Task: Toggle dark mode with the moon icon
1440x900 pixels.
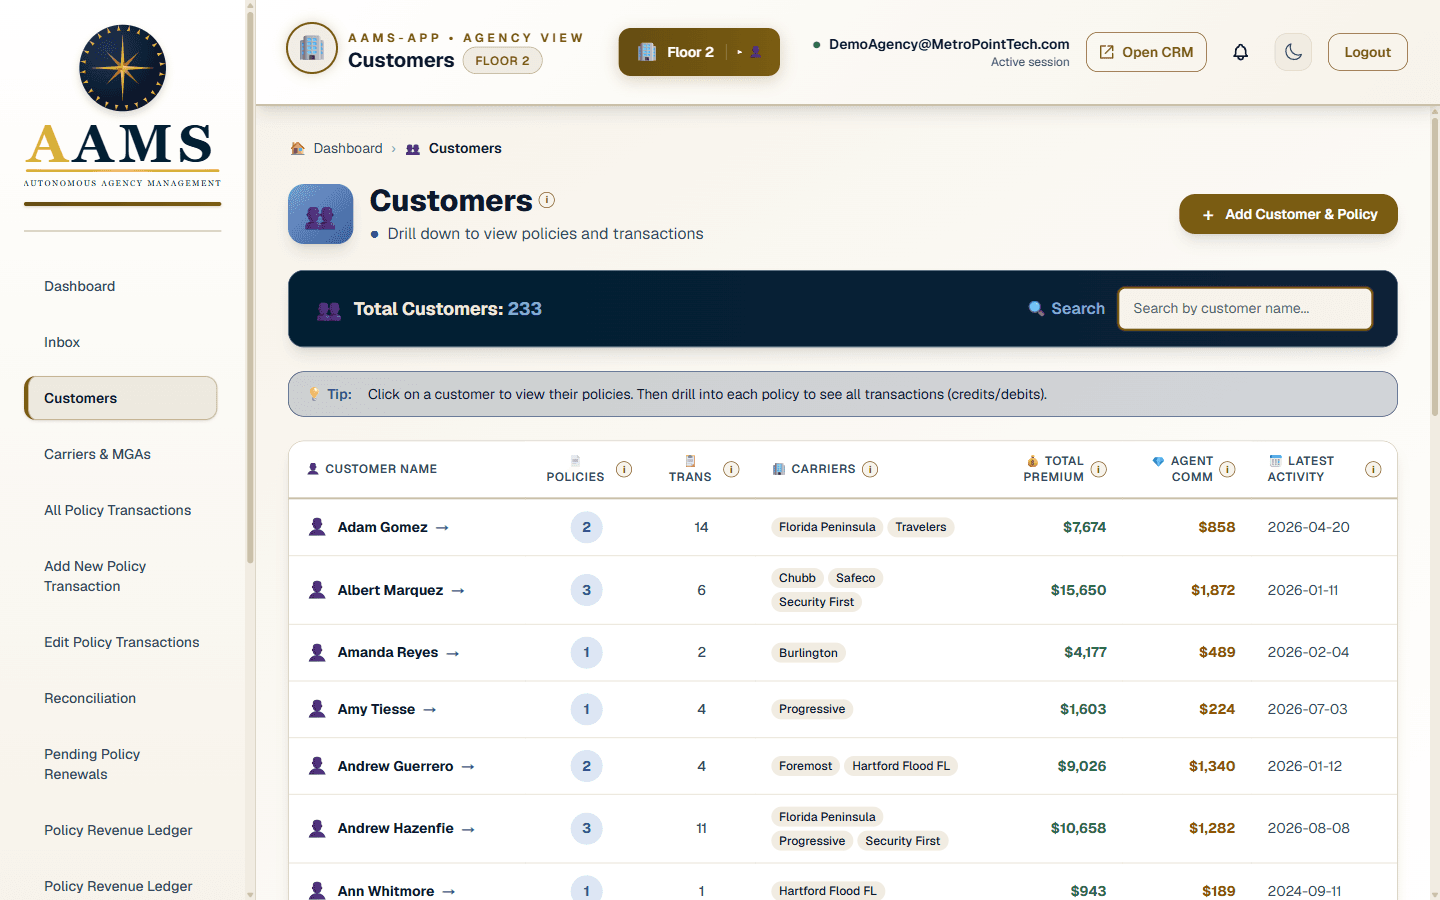Action: click(1293, 52)
